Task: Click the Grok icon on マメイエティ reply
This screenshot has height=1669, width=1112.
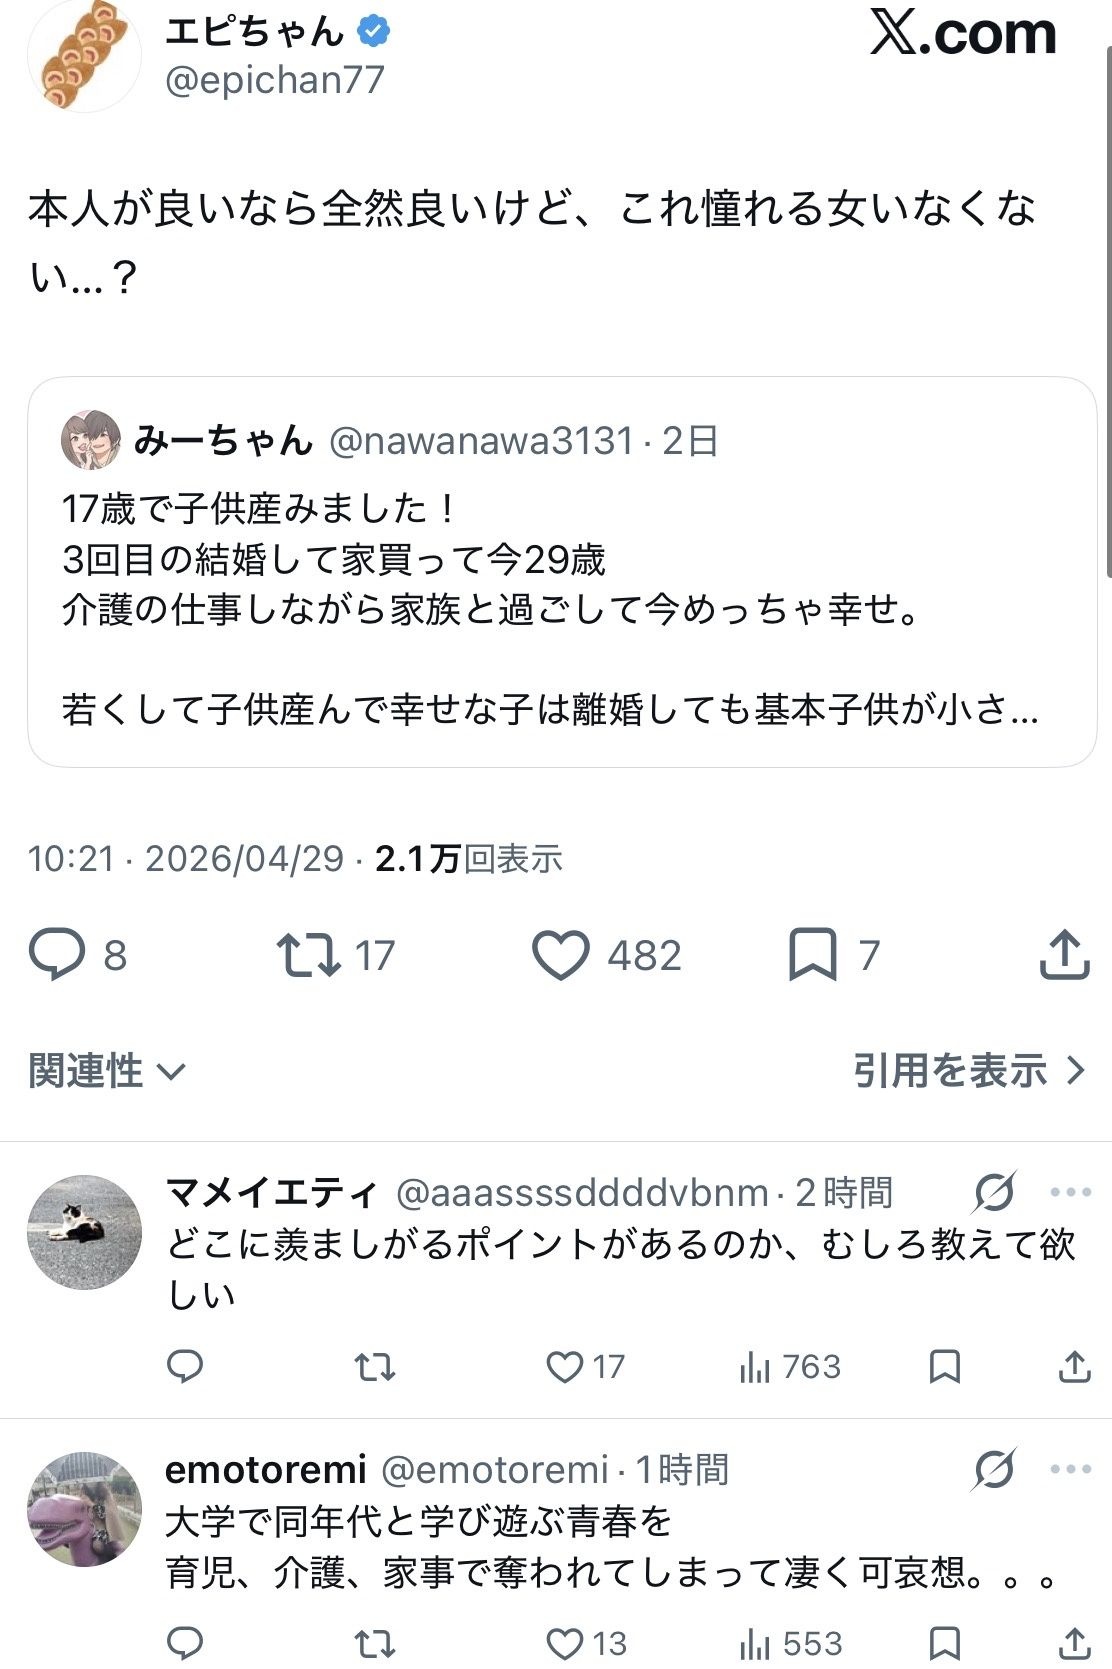Action: pos(994,1192)
